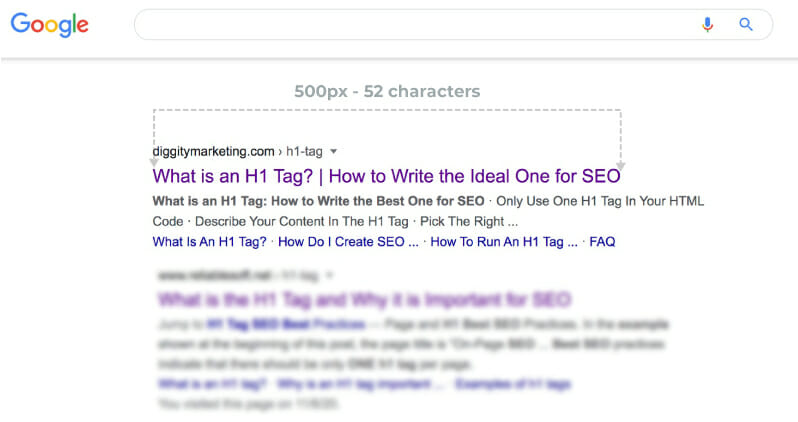Click 'H1 Tag SEO Best Practices' jump link
Image resolution: width=798 pixels, height=422 pixels.
click(x=283, y=325)
